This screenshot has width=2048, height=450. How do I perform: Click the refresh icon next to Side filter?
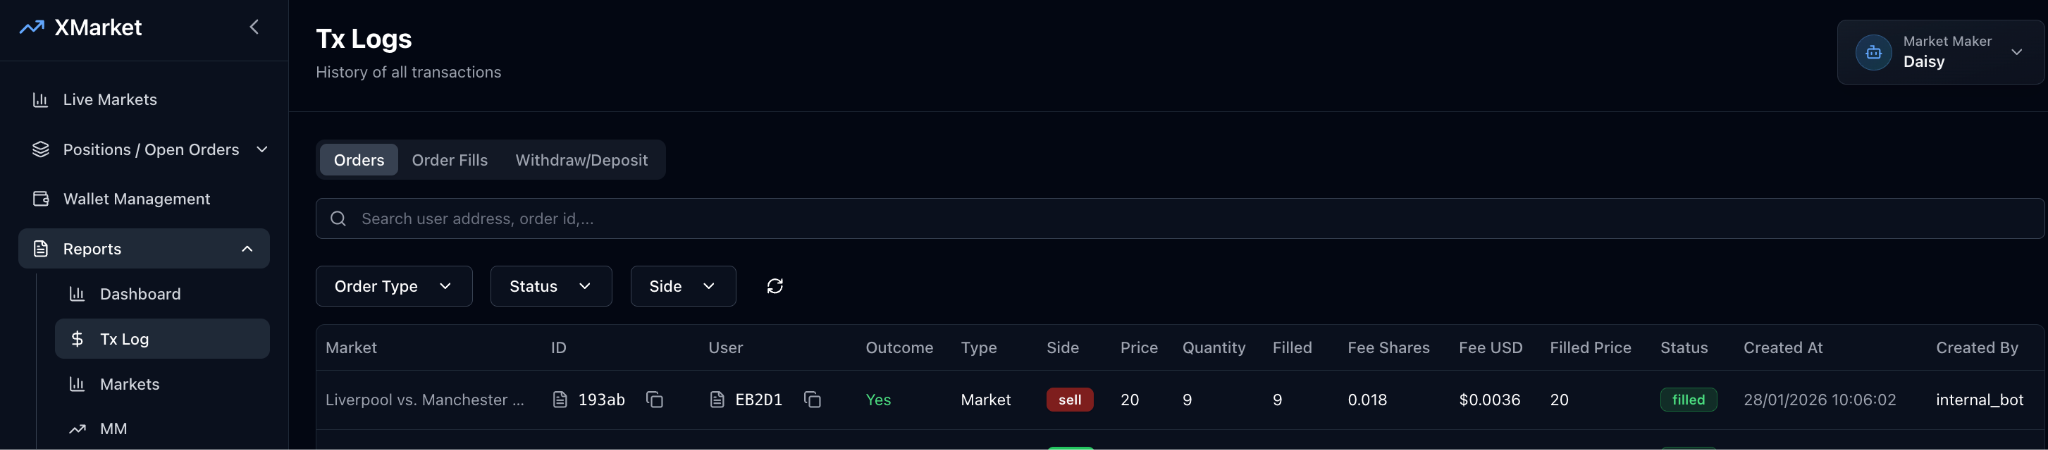[775, 286]
